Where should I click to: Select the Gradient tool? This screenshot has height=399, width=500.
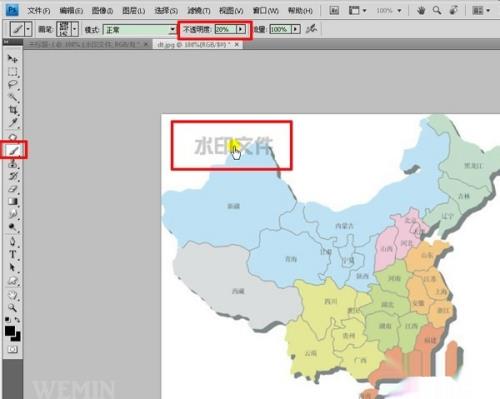pos(13,201)
